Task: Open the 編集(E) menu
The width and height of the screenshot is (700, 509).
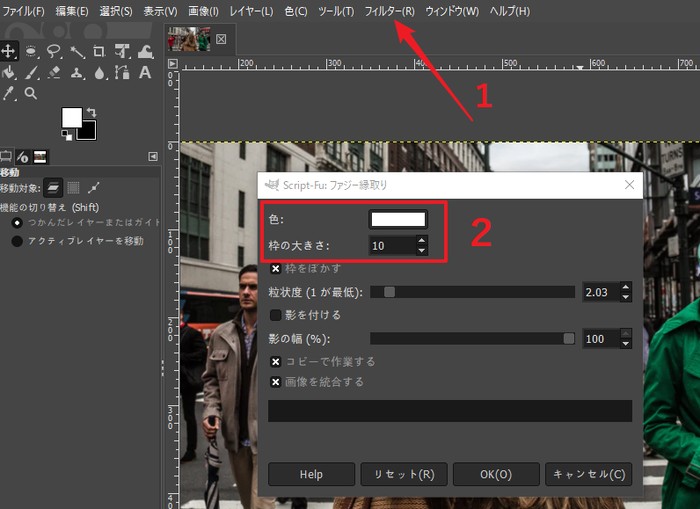Action: (x=71, y=11)
